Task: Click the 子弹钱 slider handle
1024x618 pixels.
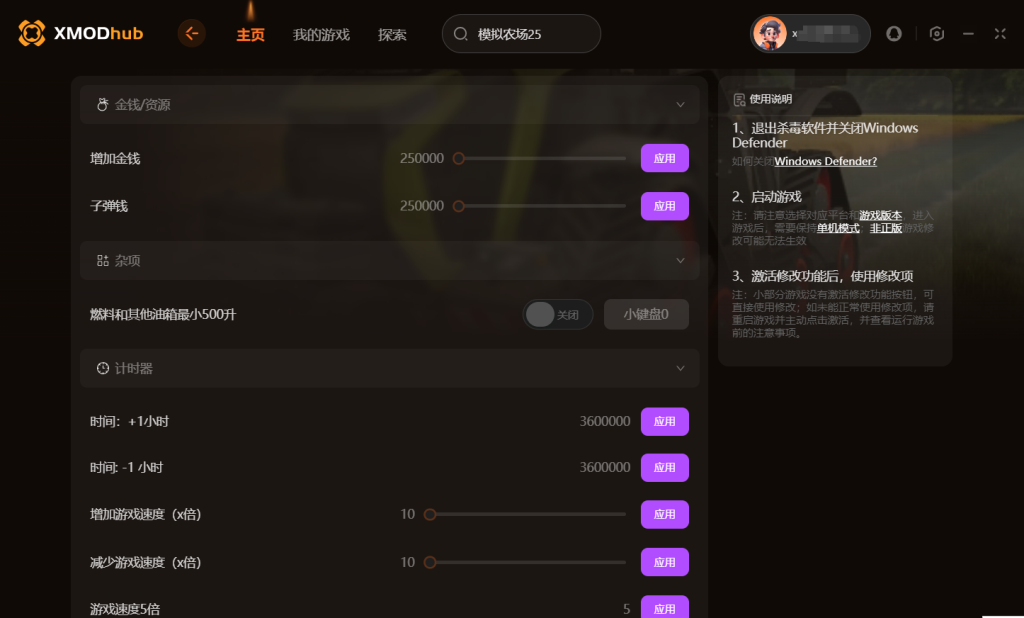Action: point(458,206)
